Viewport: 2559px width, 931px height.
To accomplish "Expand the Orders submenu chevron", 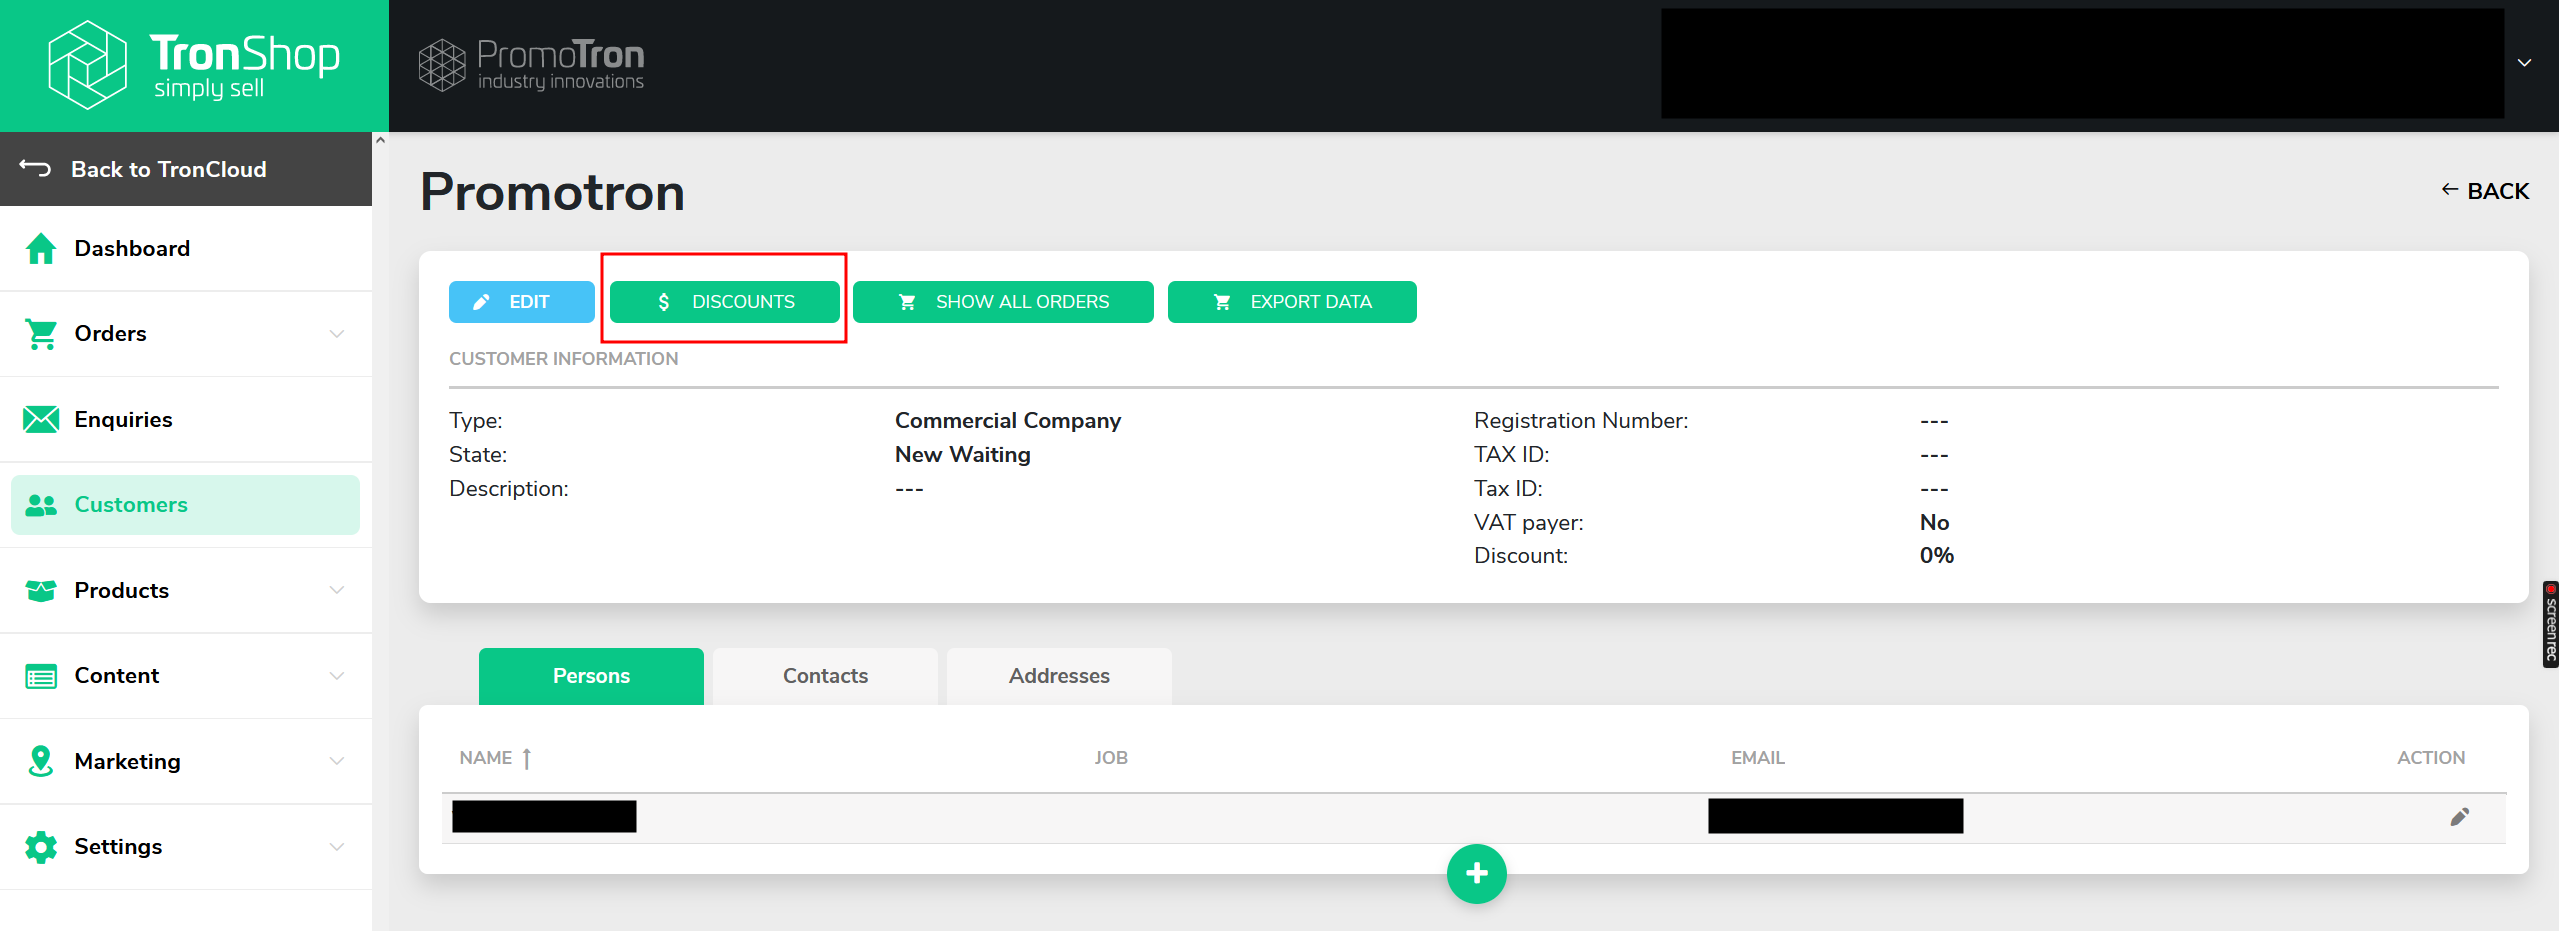I will (x=337, y=333).
